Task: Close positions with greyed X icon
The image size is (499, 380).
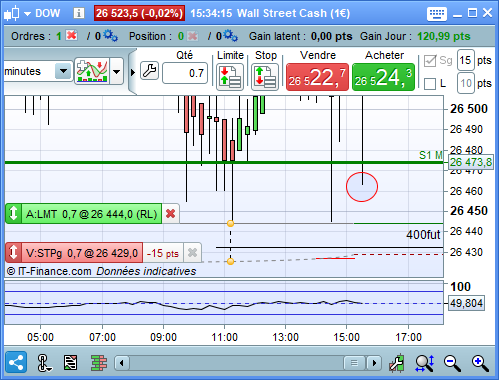Action: click(192, 36)
